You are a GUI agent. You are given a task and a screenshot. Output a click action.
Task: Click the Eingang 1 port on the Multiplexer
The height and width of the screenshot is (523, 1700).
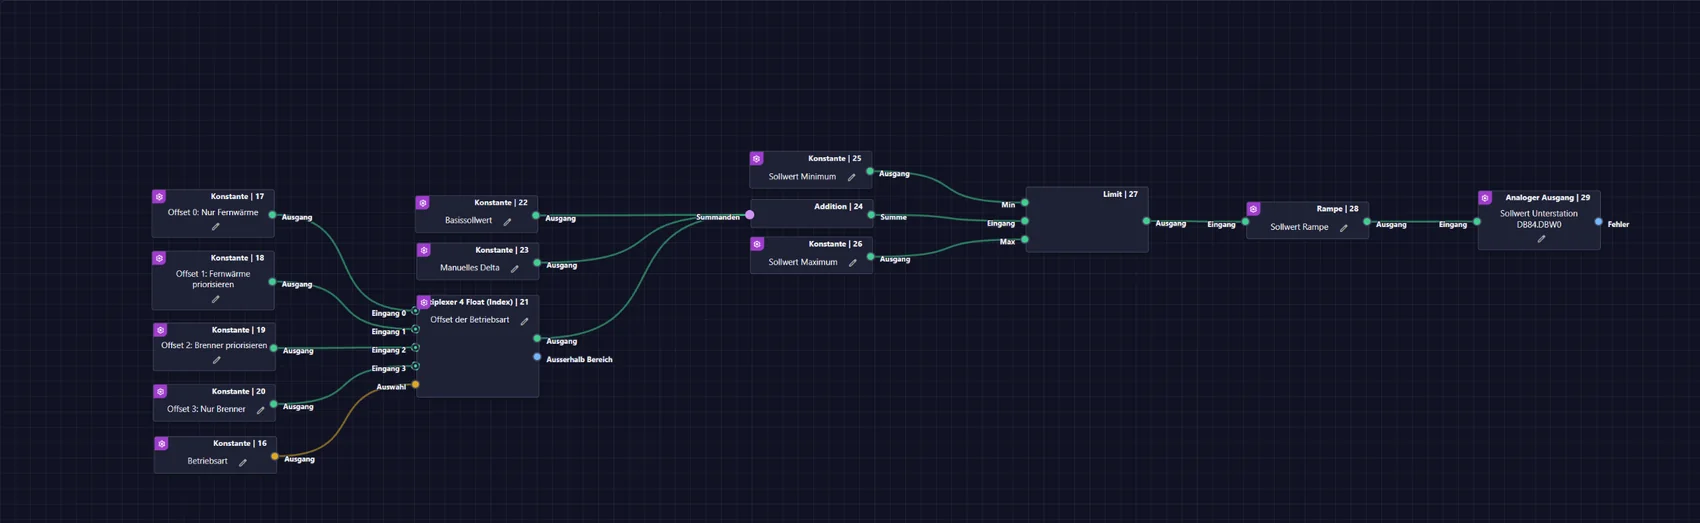pyautogui.click(x=416, y=329)
